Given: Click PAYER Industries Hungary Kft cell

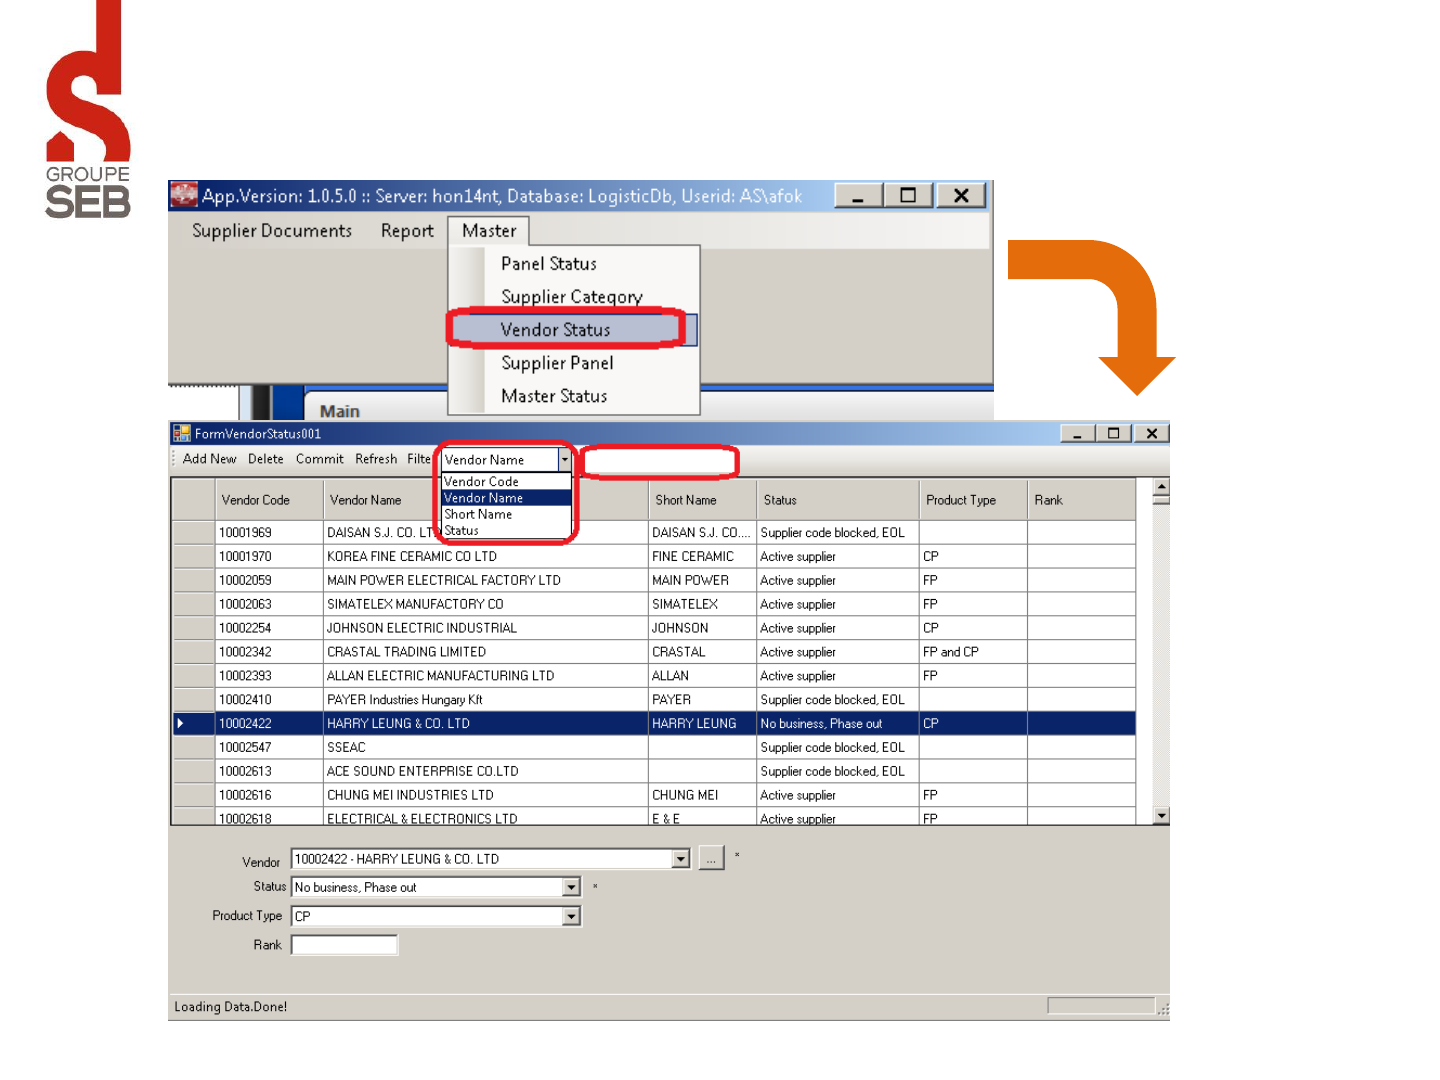Looking at the screenshot, I should click(486, 700).
